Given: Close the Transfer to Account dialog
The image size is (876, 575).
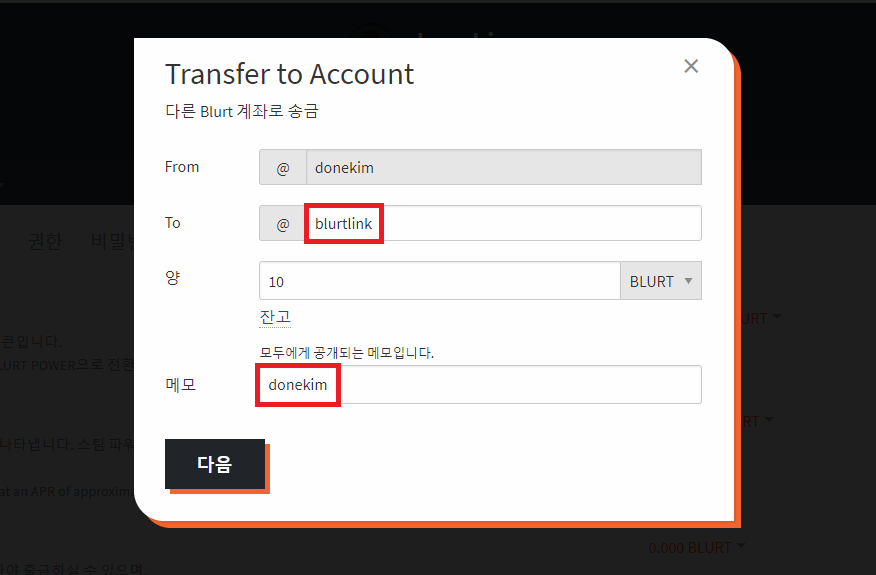Looking at the screenshot, I should [x=691, y=66].
